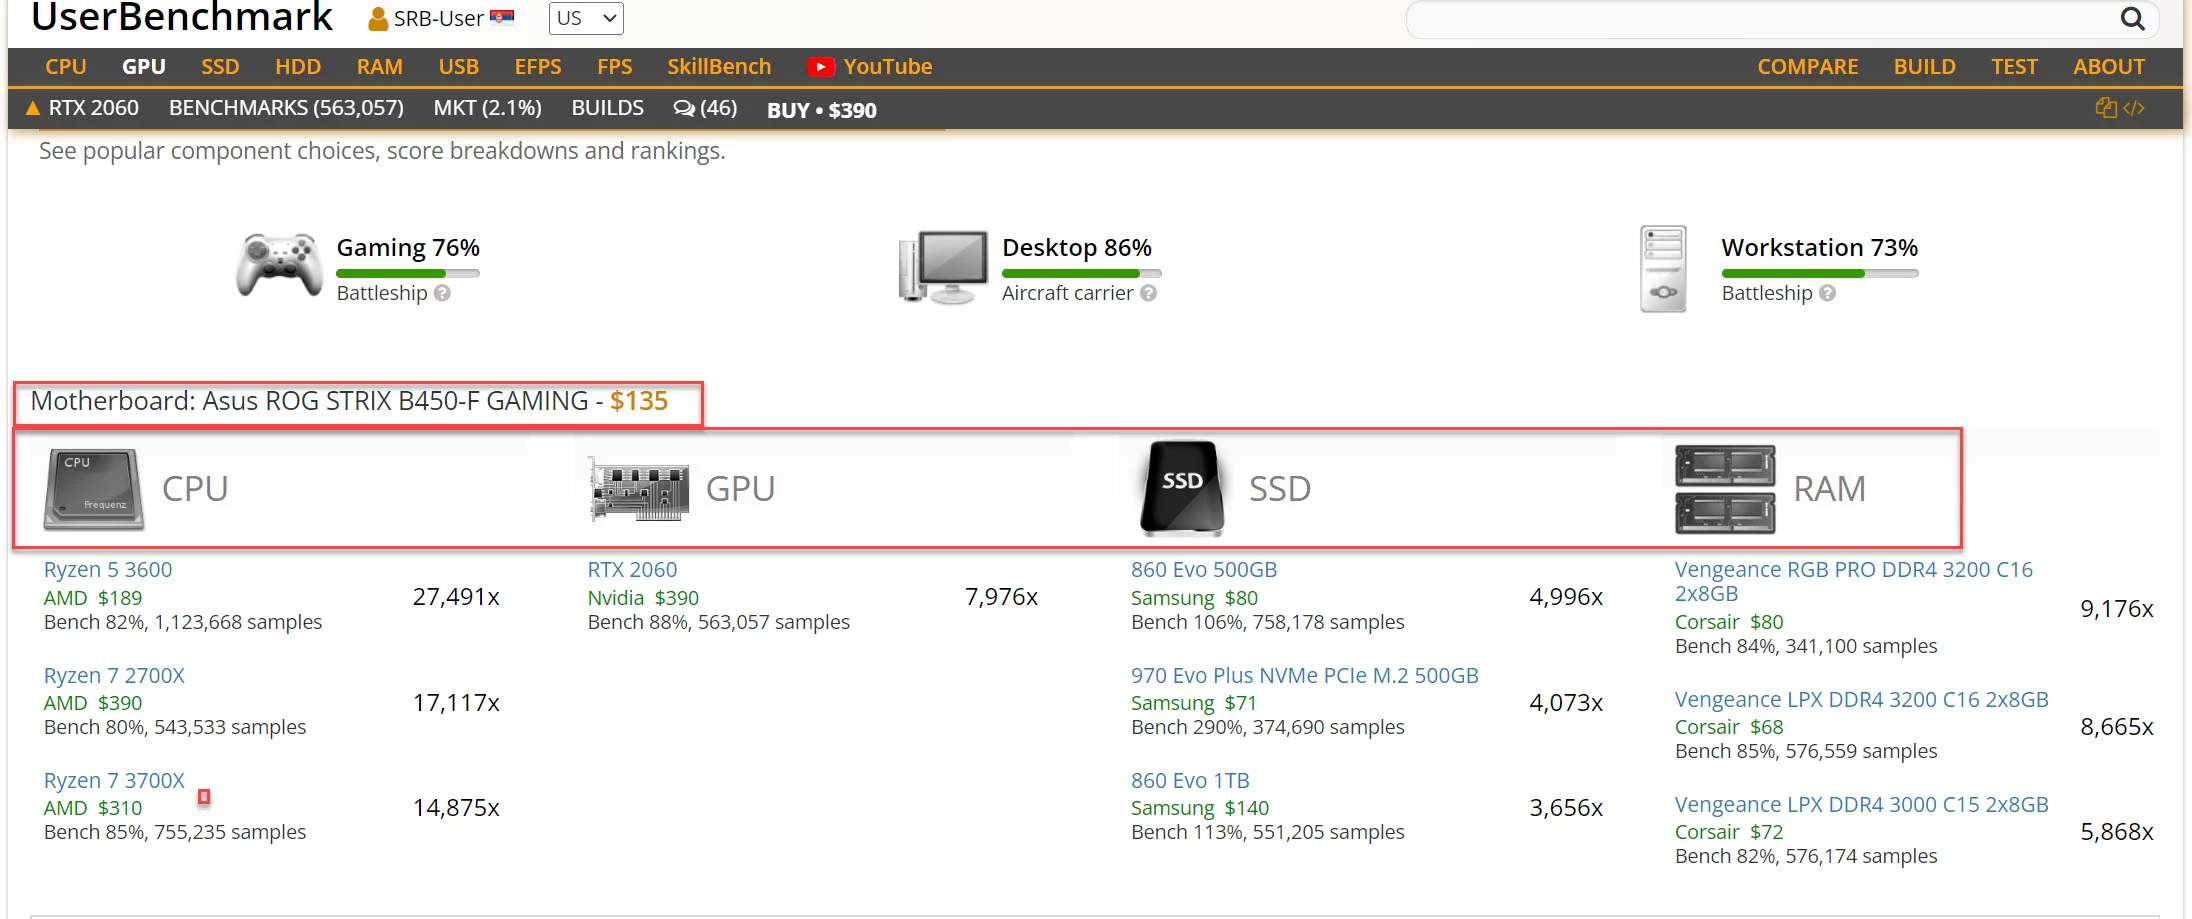The height and width of the screenshot is (919, 2192).
Task: Open the Ryzen 5 3600 link
Action: 108,570
